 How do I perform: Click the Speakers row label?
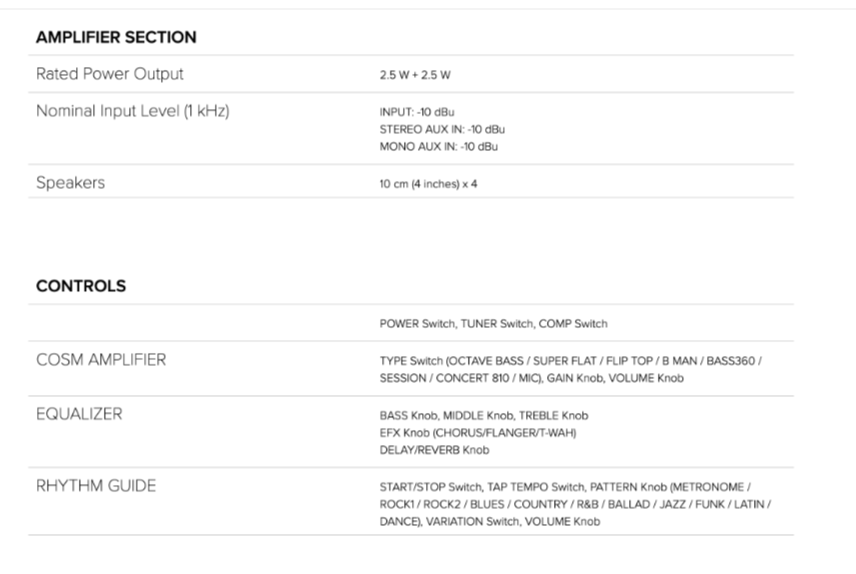pyautogui.click(x=70, y=182)
